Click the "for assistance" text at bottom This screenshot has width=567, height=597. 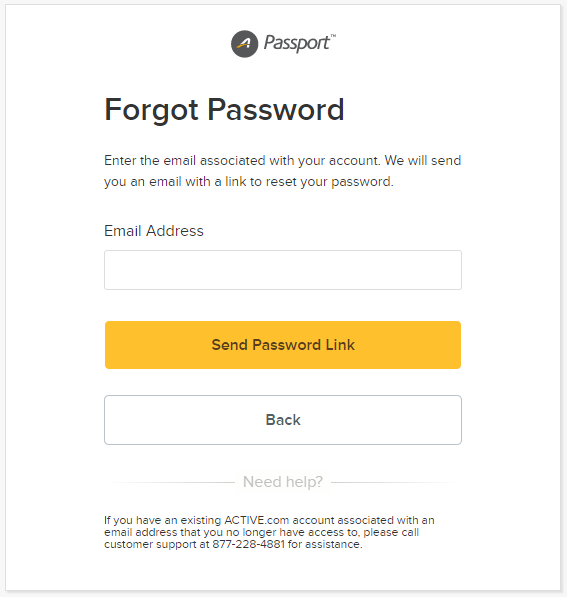pos(325,544)
